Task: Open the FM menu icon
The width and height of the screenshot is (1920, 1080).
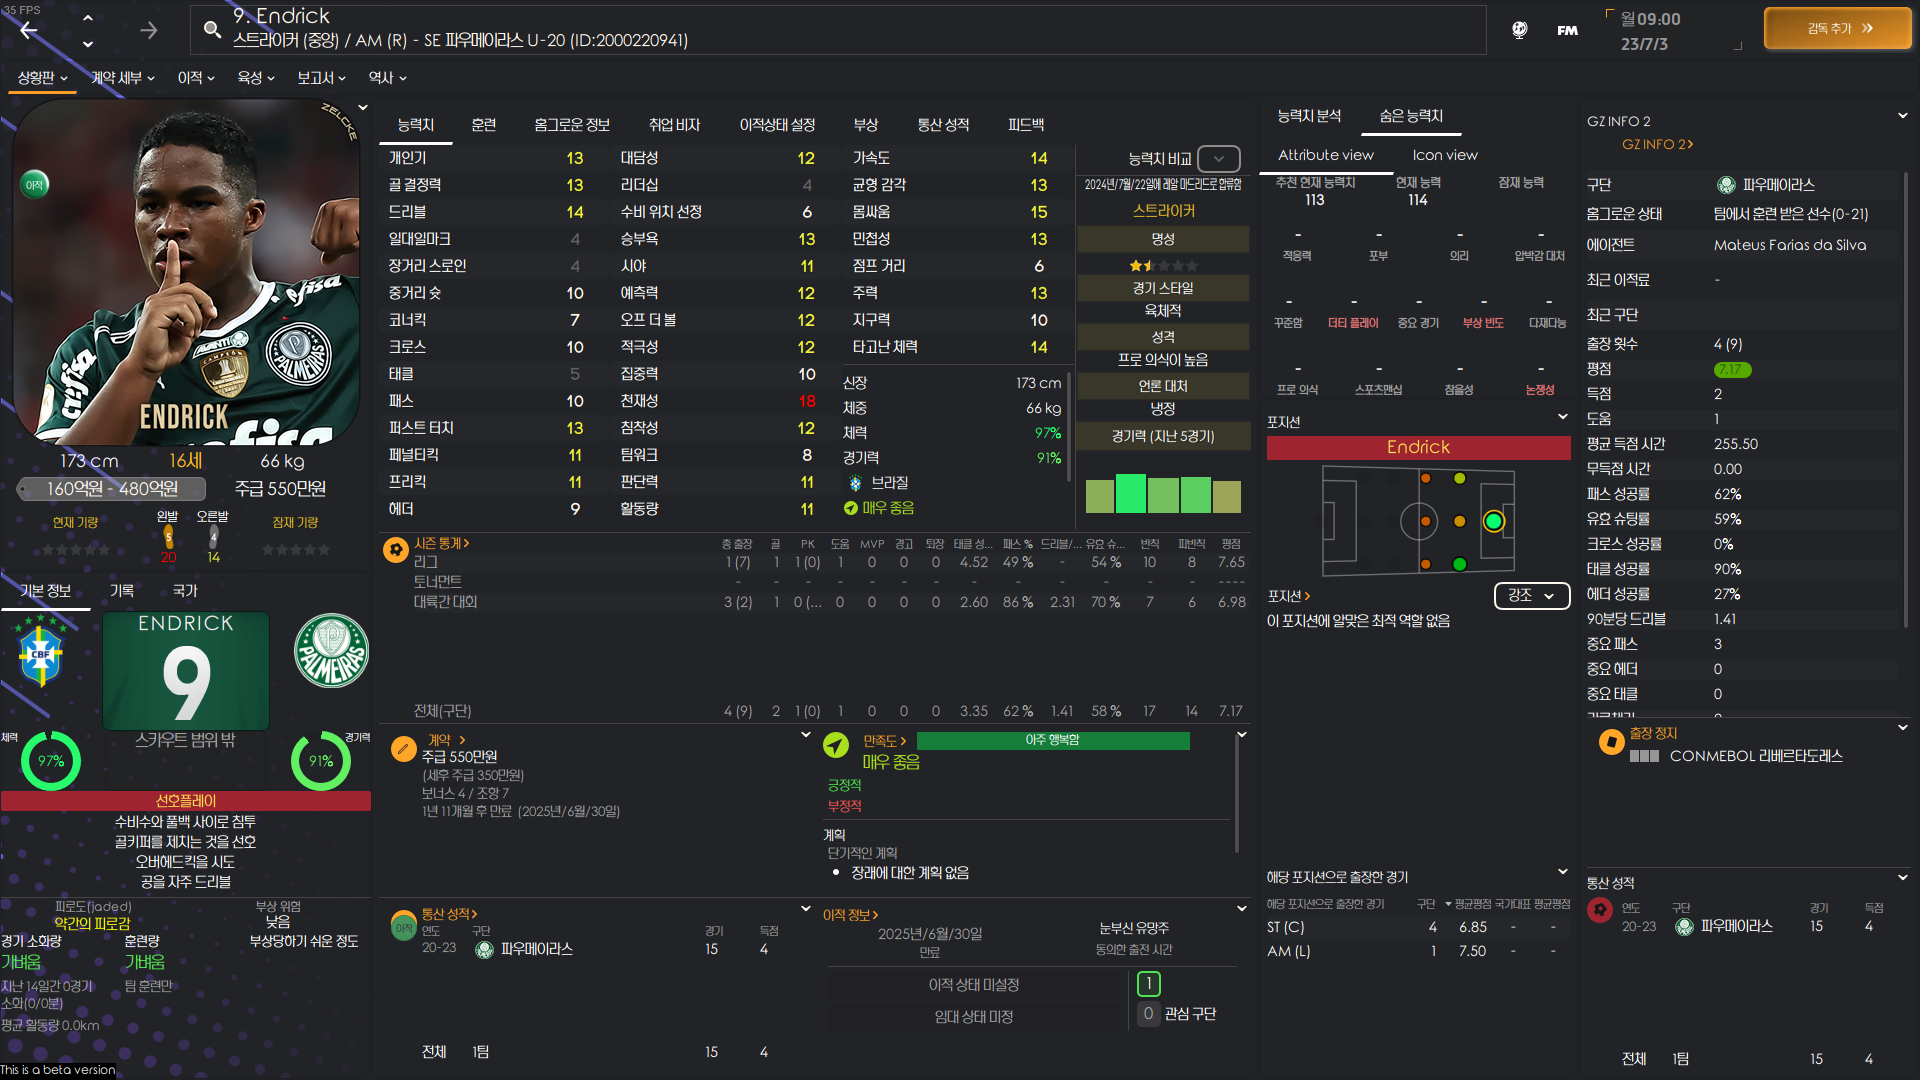Action: (x=1567, y=30)
